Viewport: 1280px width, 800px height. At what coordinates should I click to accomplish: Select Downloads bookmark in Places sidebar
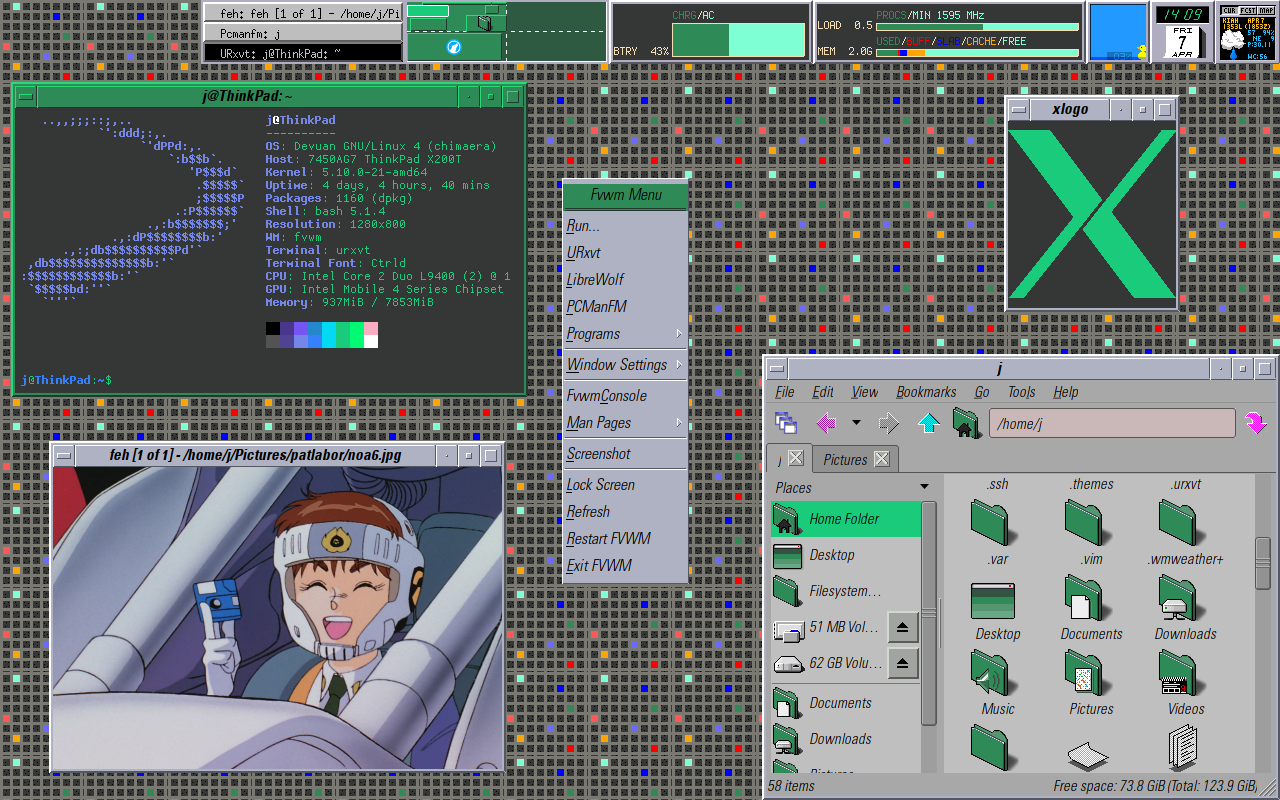pos(846,739)
